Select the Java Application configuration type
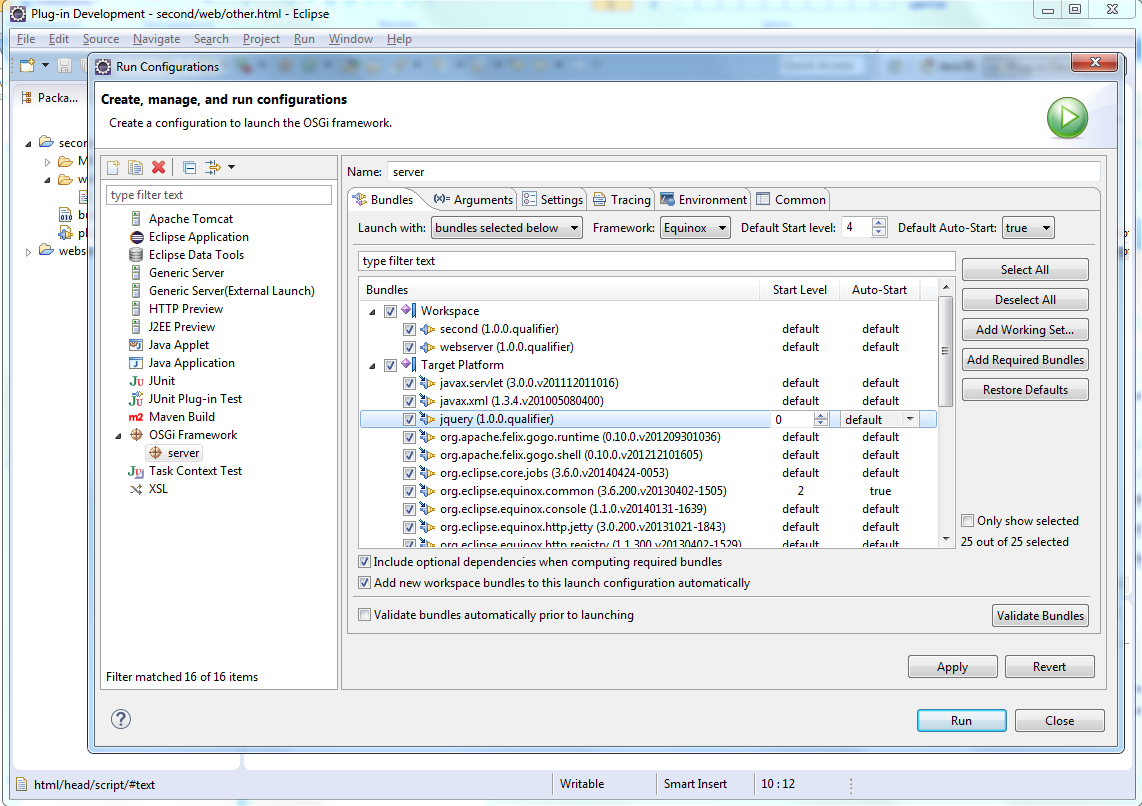 (x=192, y=363)
